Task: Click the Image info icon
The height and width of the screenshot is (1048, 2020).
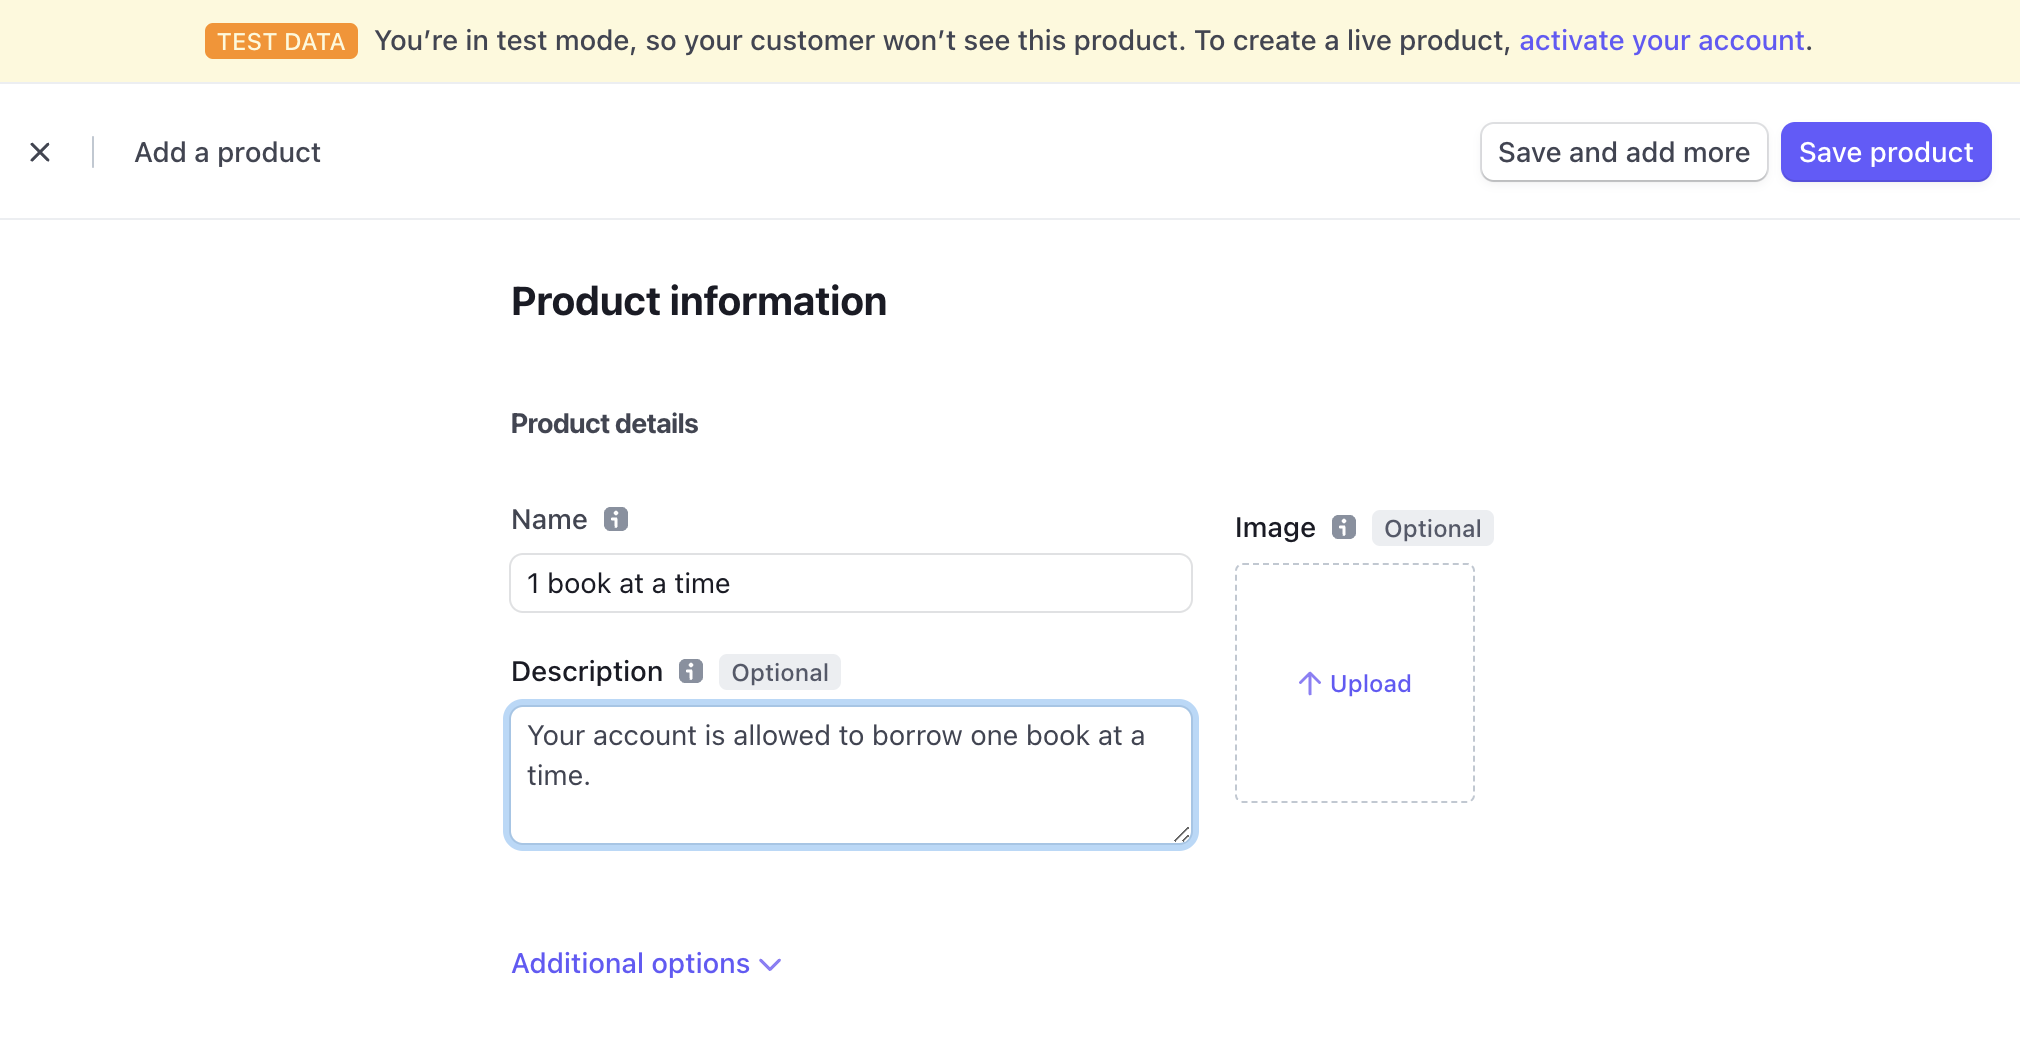Action: 1344,527
